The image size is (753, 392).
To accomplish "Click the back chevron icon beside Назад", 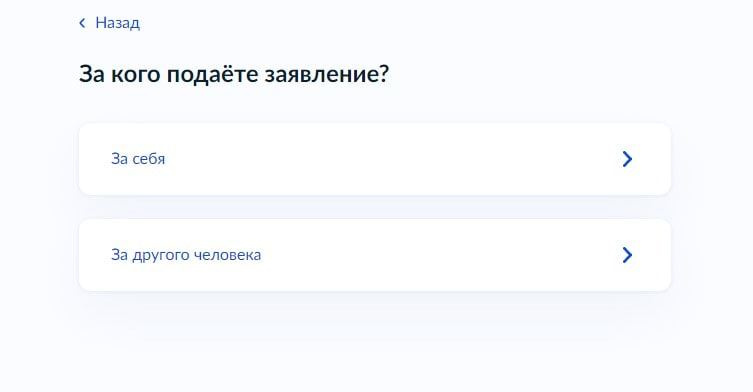I will click(82, 23).
